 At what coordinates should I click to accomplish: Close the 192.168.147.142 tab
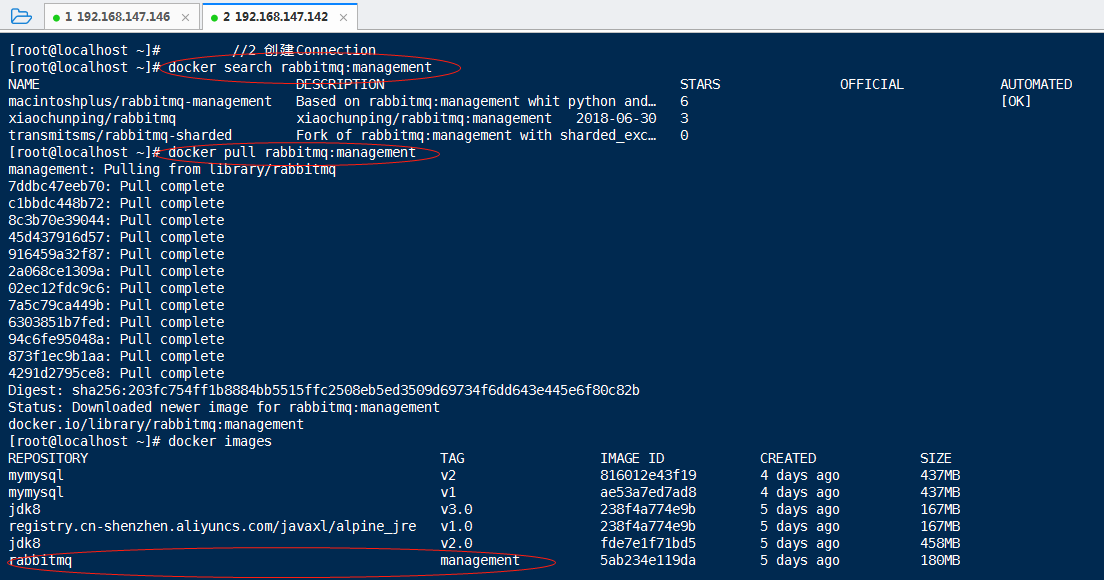coord(343,18)
